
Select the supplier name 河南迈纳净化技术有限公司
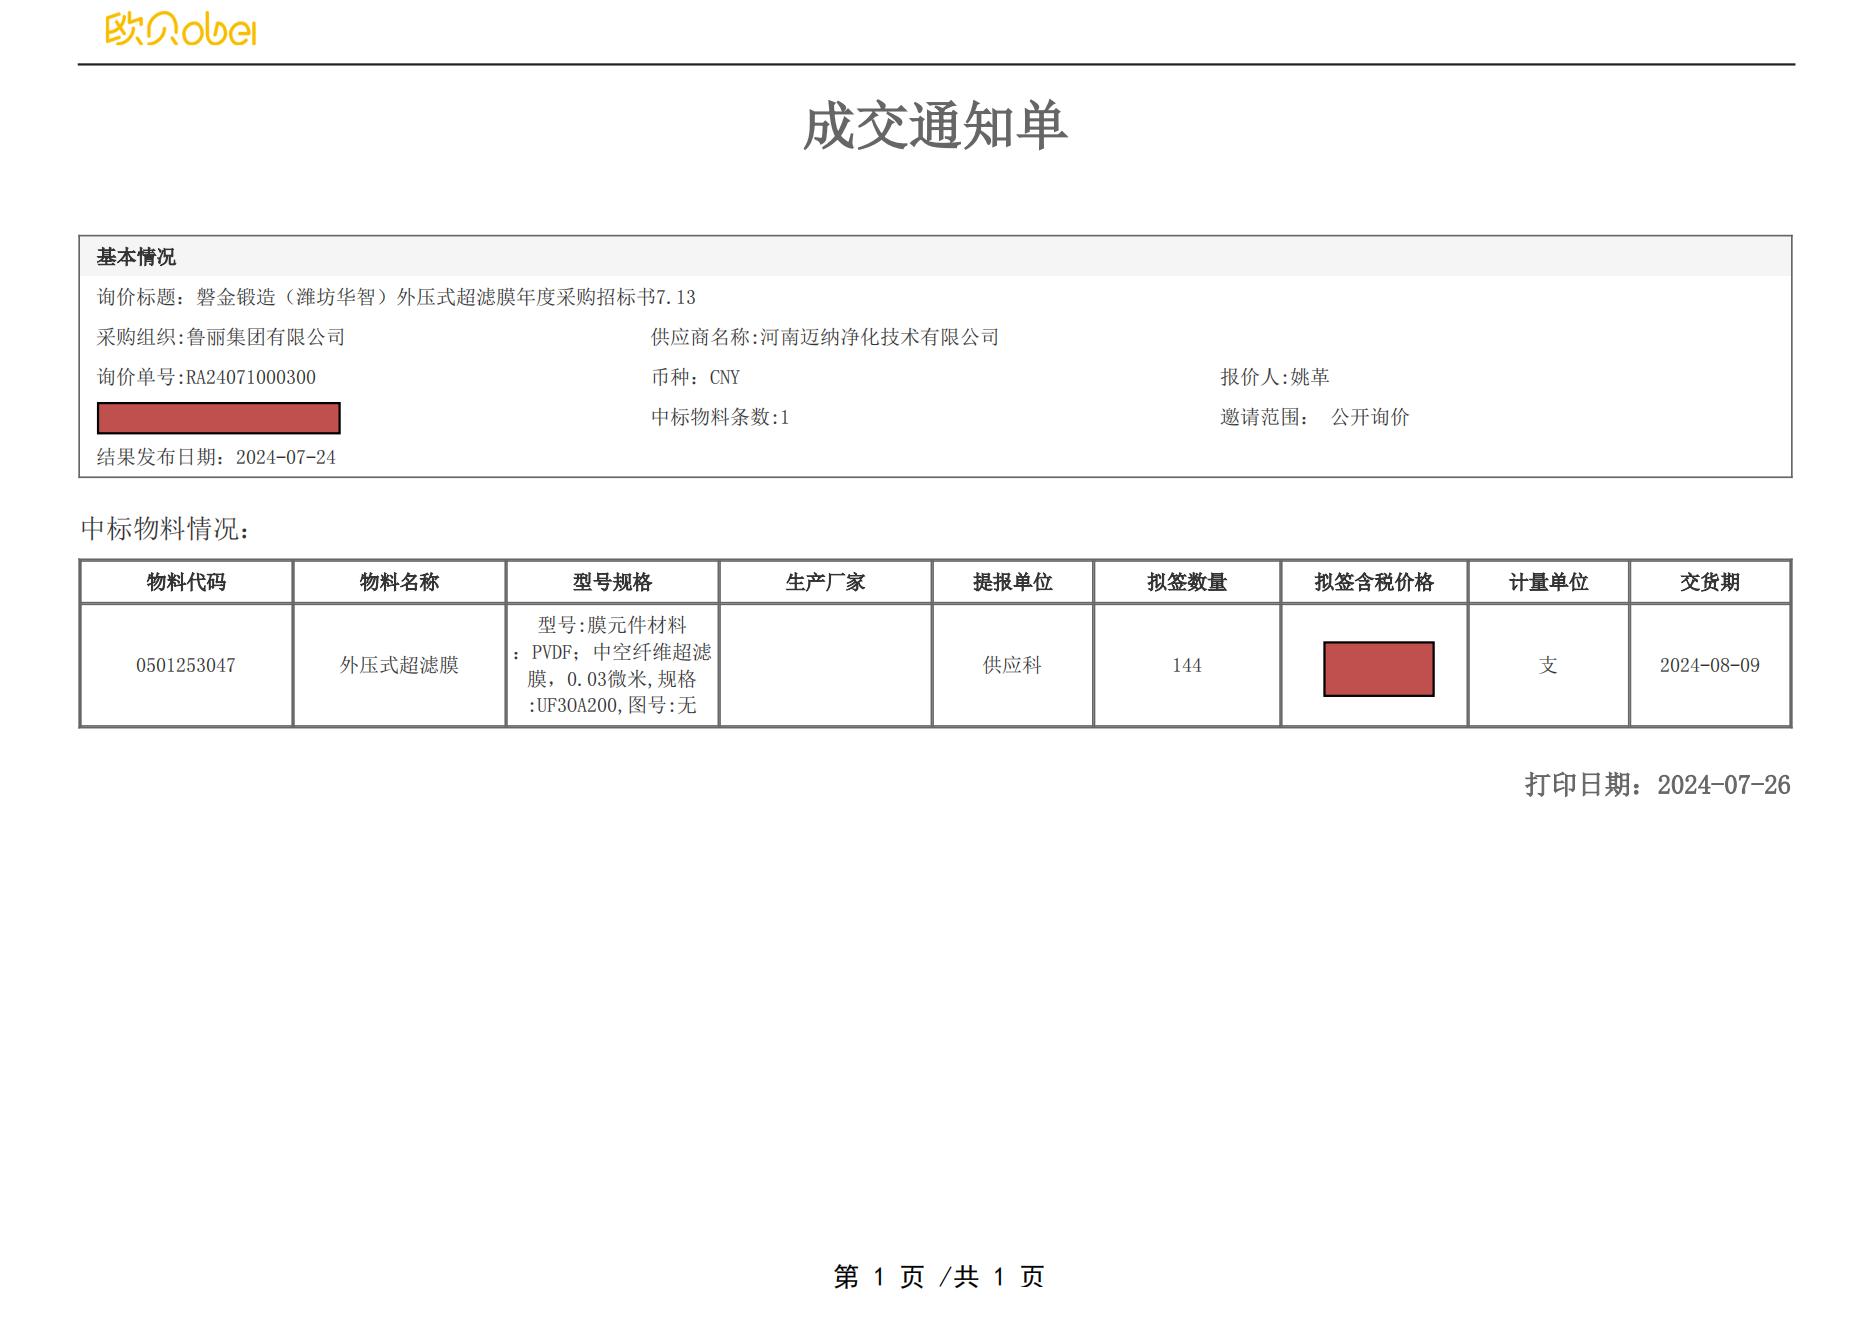879,337
